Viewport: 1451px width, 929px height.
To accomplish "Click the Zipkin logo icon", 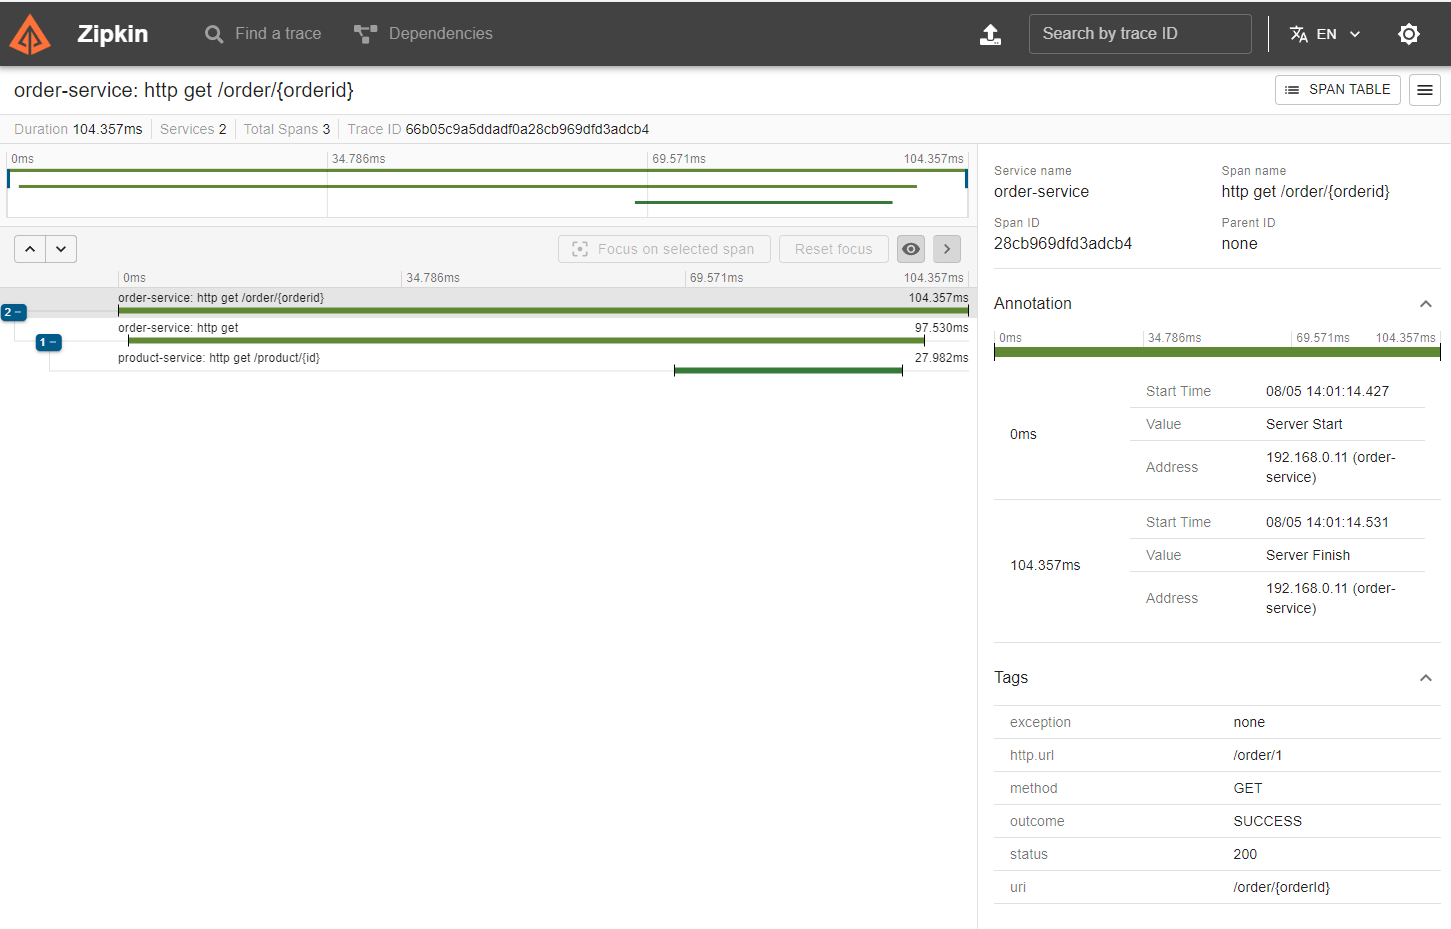I will [x=30, y=34].
